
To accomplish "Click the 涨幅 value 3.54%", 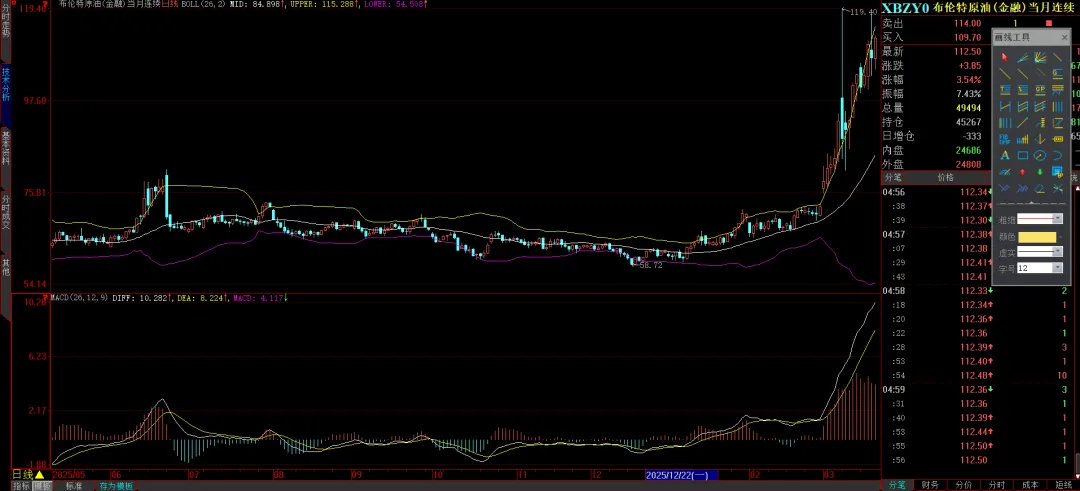I will (968, 80).
